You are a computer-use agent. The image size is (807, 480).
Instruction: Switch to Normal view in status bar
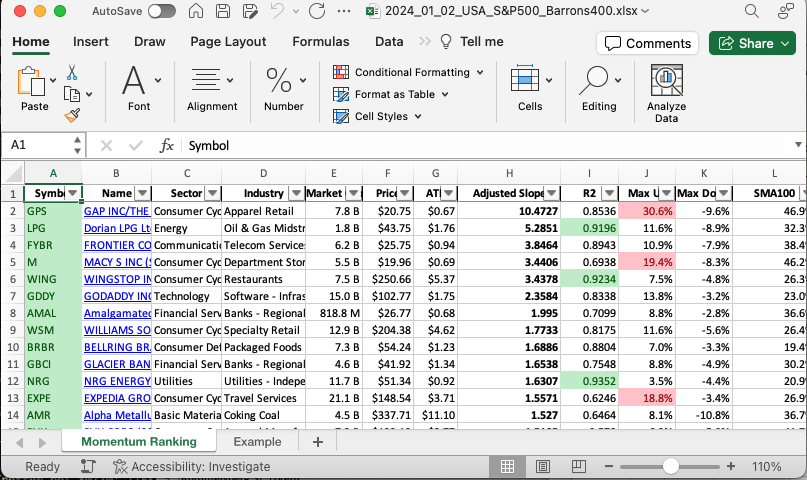click(x=507, y=466)
